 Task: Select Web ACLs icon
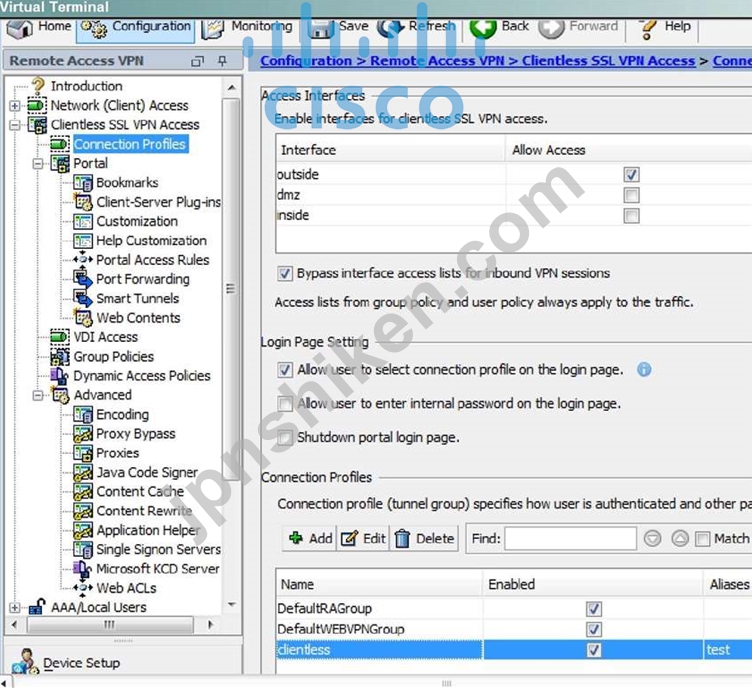tap(83, 588)
